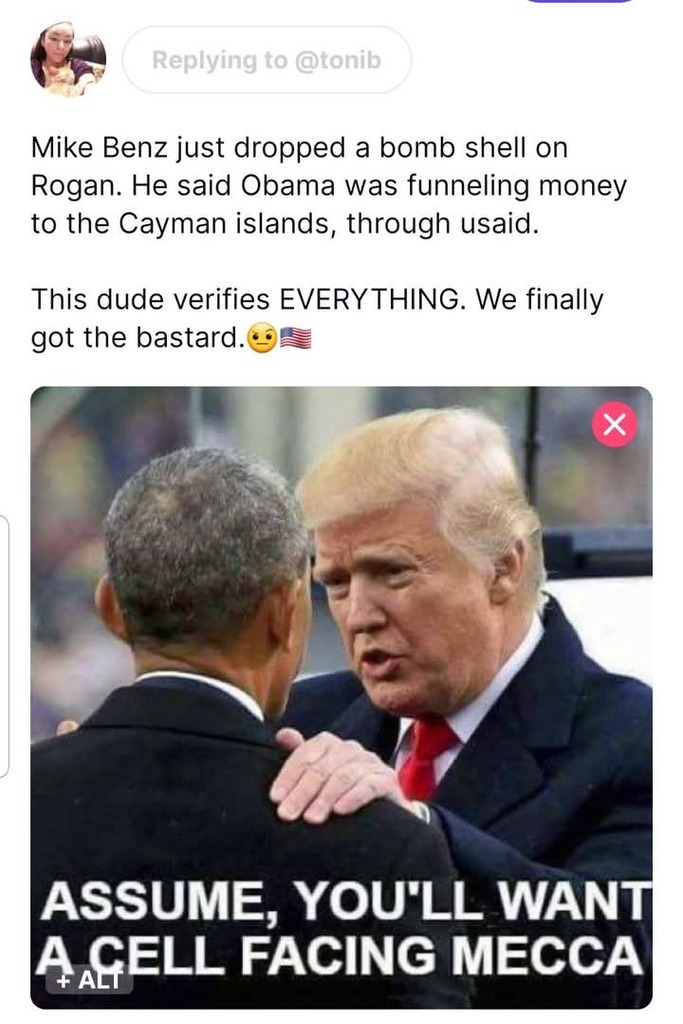Click the Replying to @tonib pill
Viewport: 683px width, 1024px height.
(266, 60)
